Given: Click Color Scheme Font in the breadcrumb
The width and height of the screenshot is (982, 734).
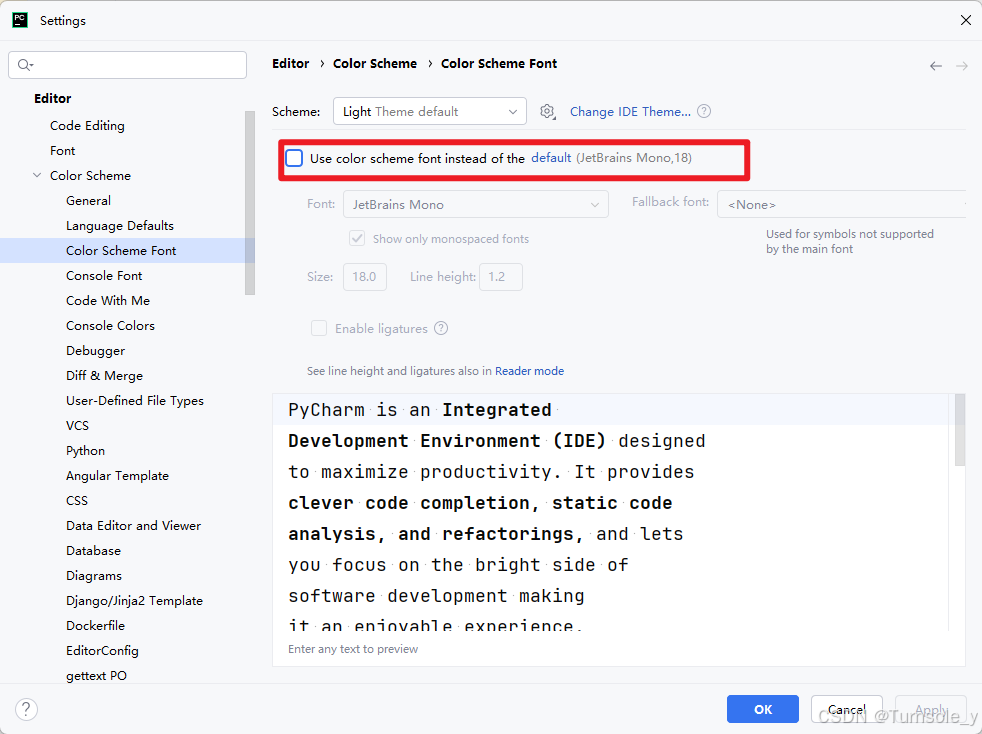Looking at the screenshot, I should pos(499,63).
